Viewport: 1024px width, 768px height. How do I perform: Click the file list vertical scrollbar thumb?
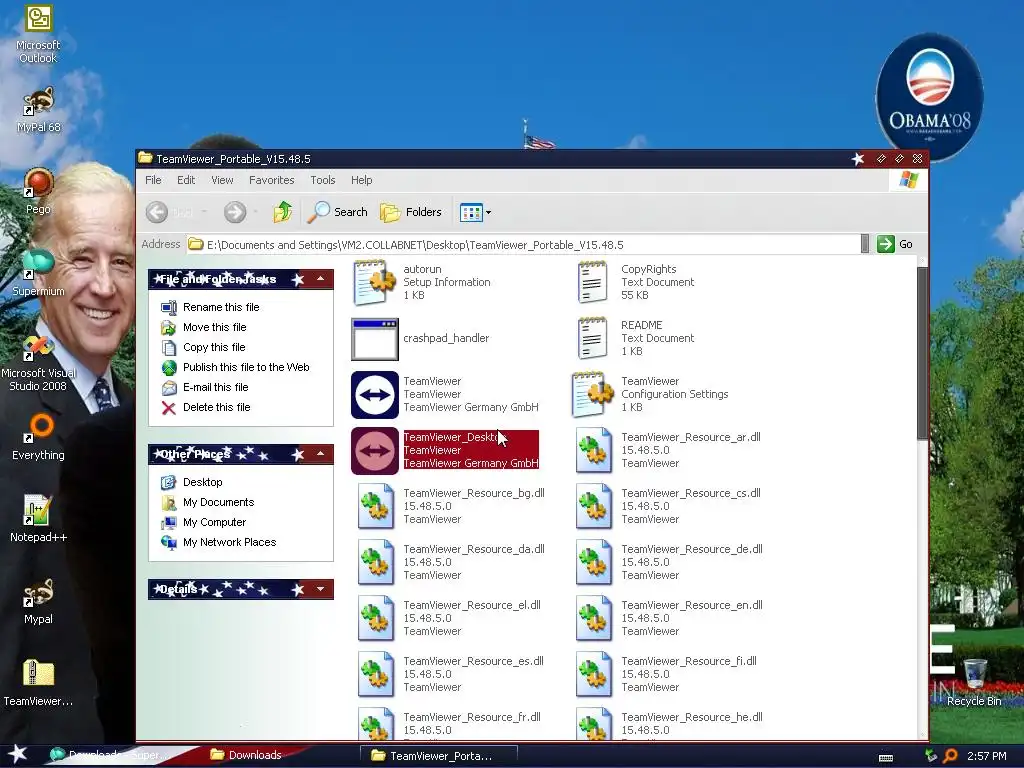click(x=922, y=353)
